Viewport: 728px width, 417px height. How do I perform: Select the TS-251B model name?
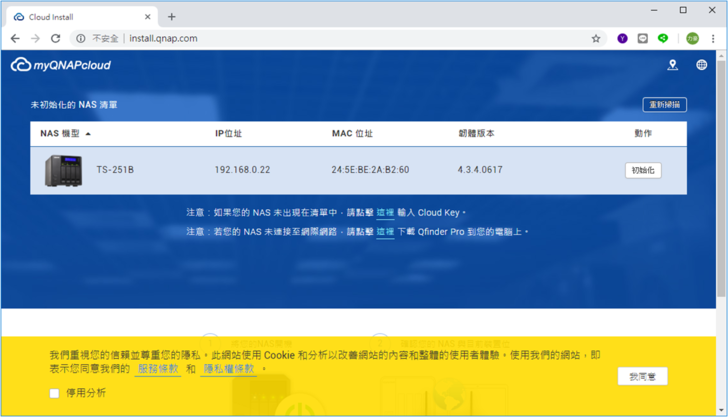115,170
